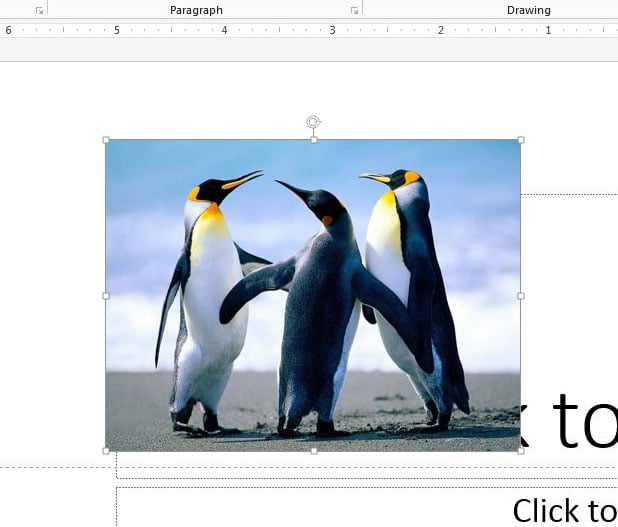The width and height of the screenshot is (618, 527).
Task: Click the ruler mark at 5
Action: pos(116,30)
